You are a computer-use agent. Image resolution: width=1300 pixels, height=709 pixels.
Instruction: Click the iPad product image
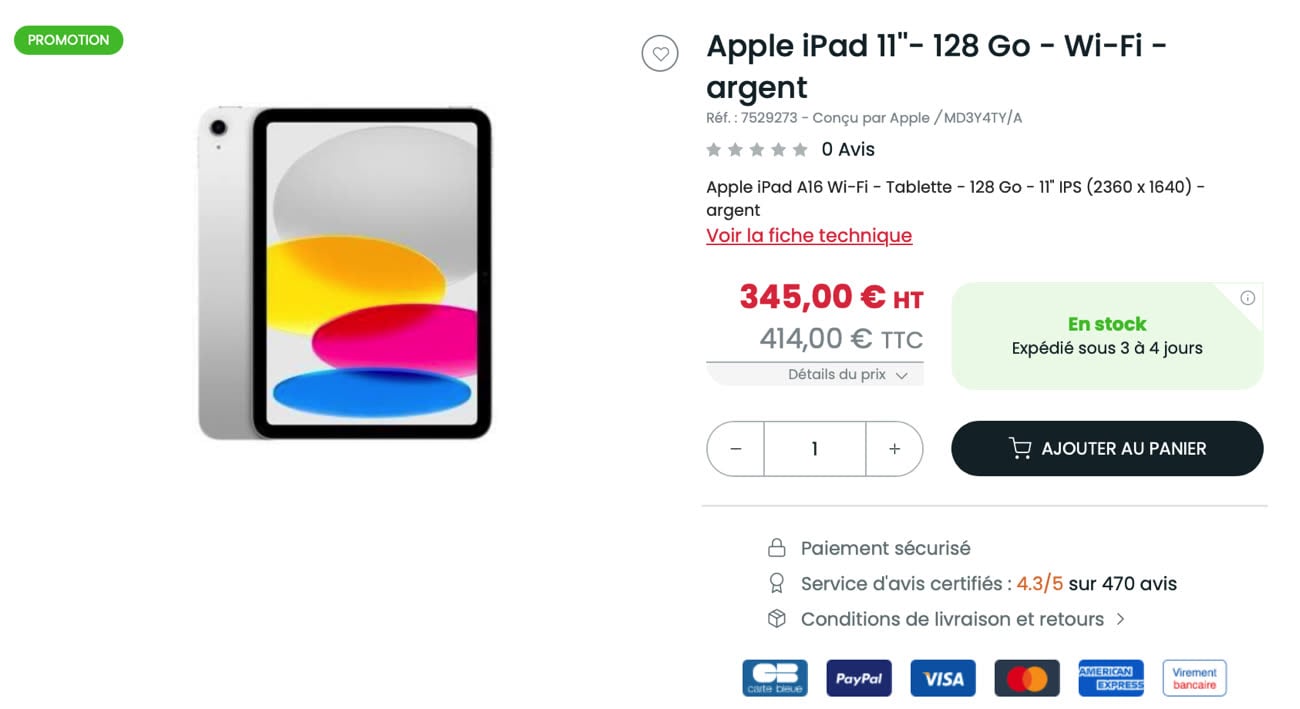pos(345,273)
